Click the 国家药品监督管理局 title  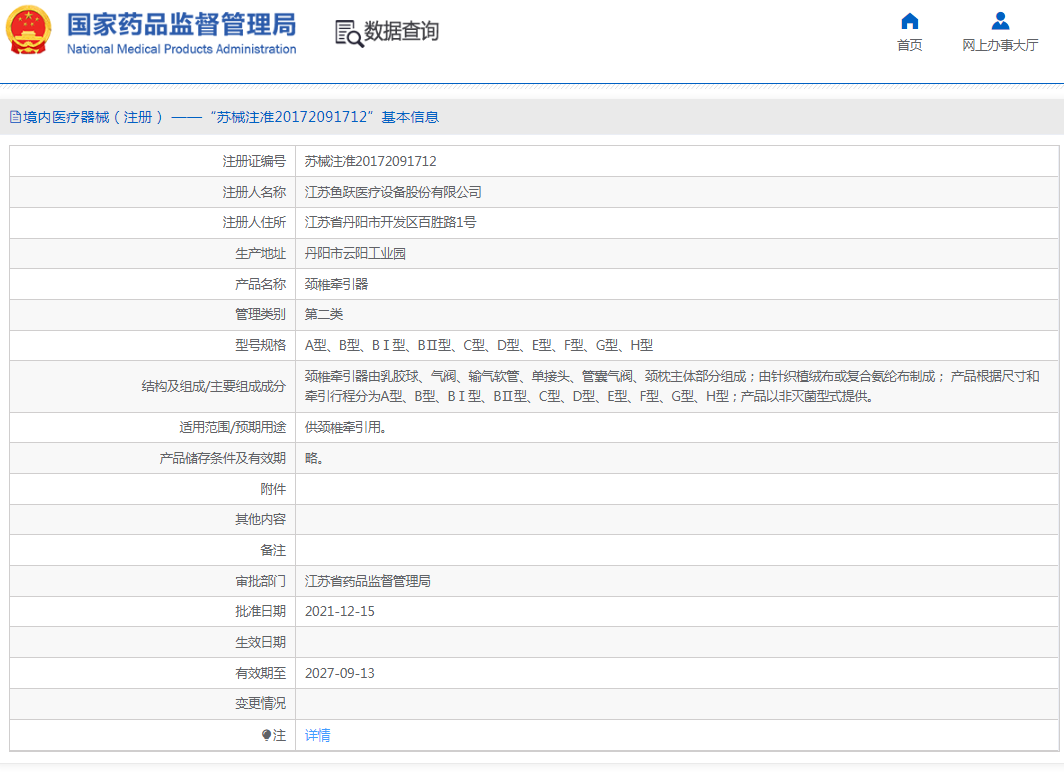181,24
